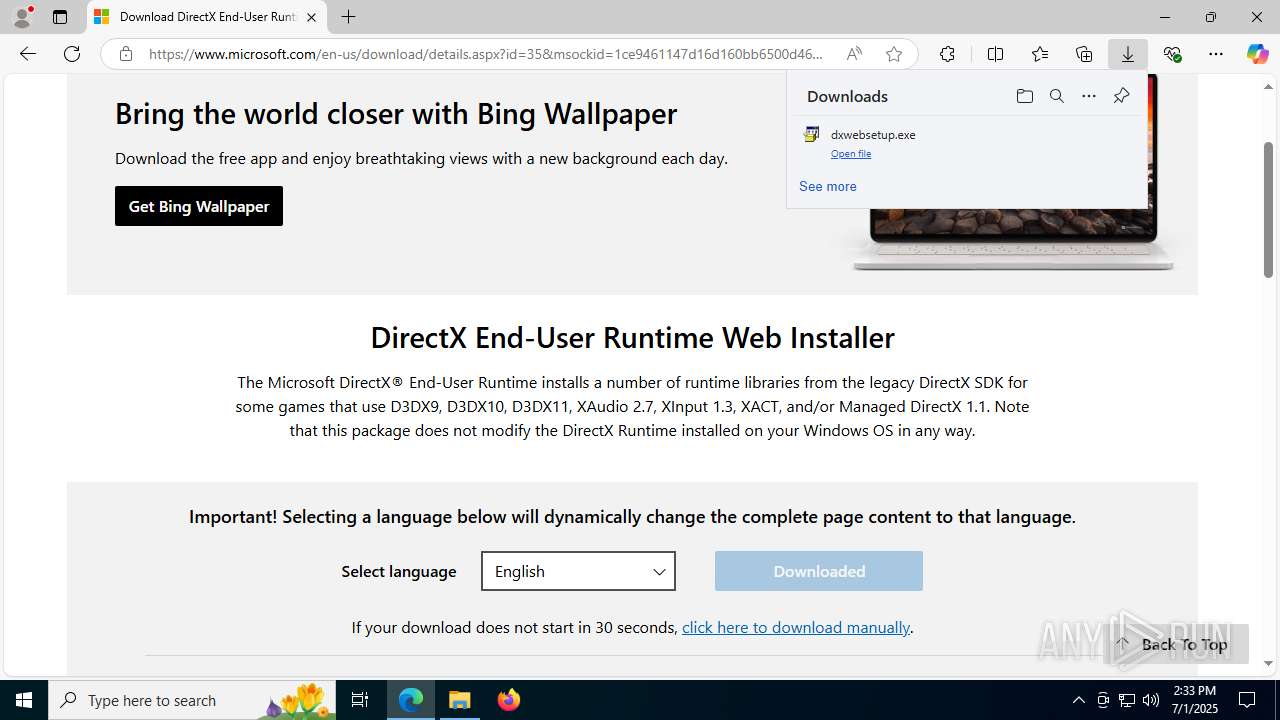Viewport: 1280px width, 720px height.
Task: Click the Downloaded button
Action: [819, 571]
